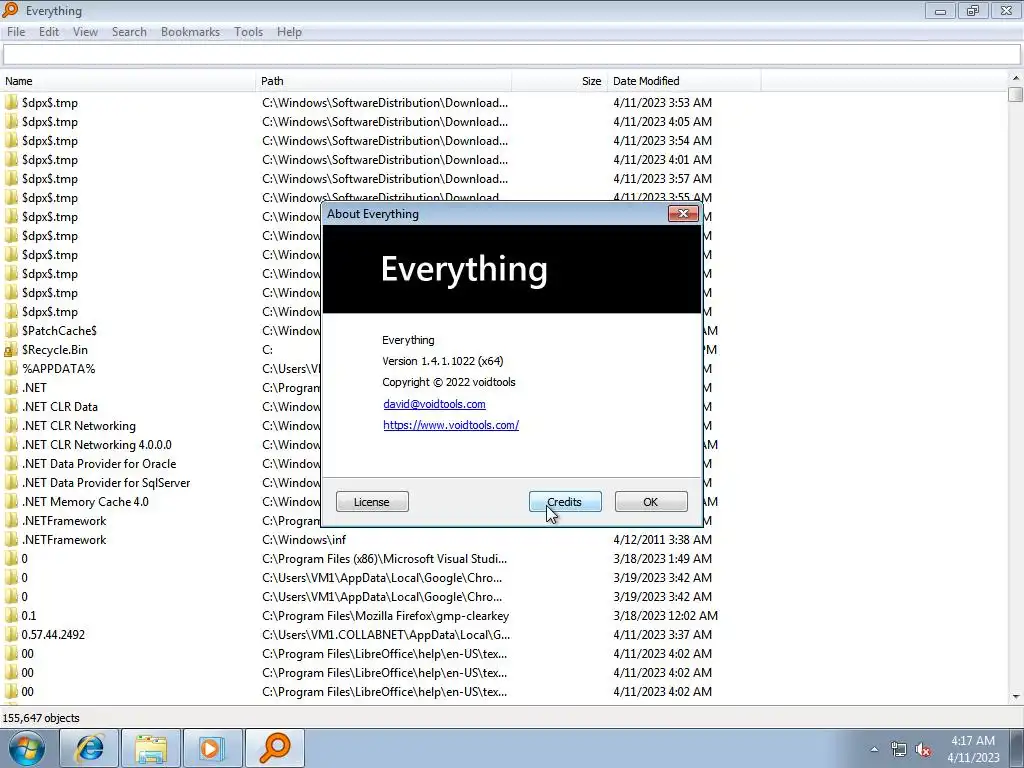Click the Microsoft Visual Studio path cell
Image resolution: width=1024 pixels, height=768 pixels.
[385, 559]
